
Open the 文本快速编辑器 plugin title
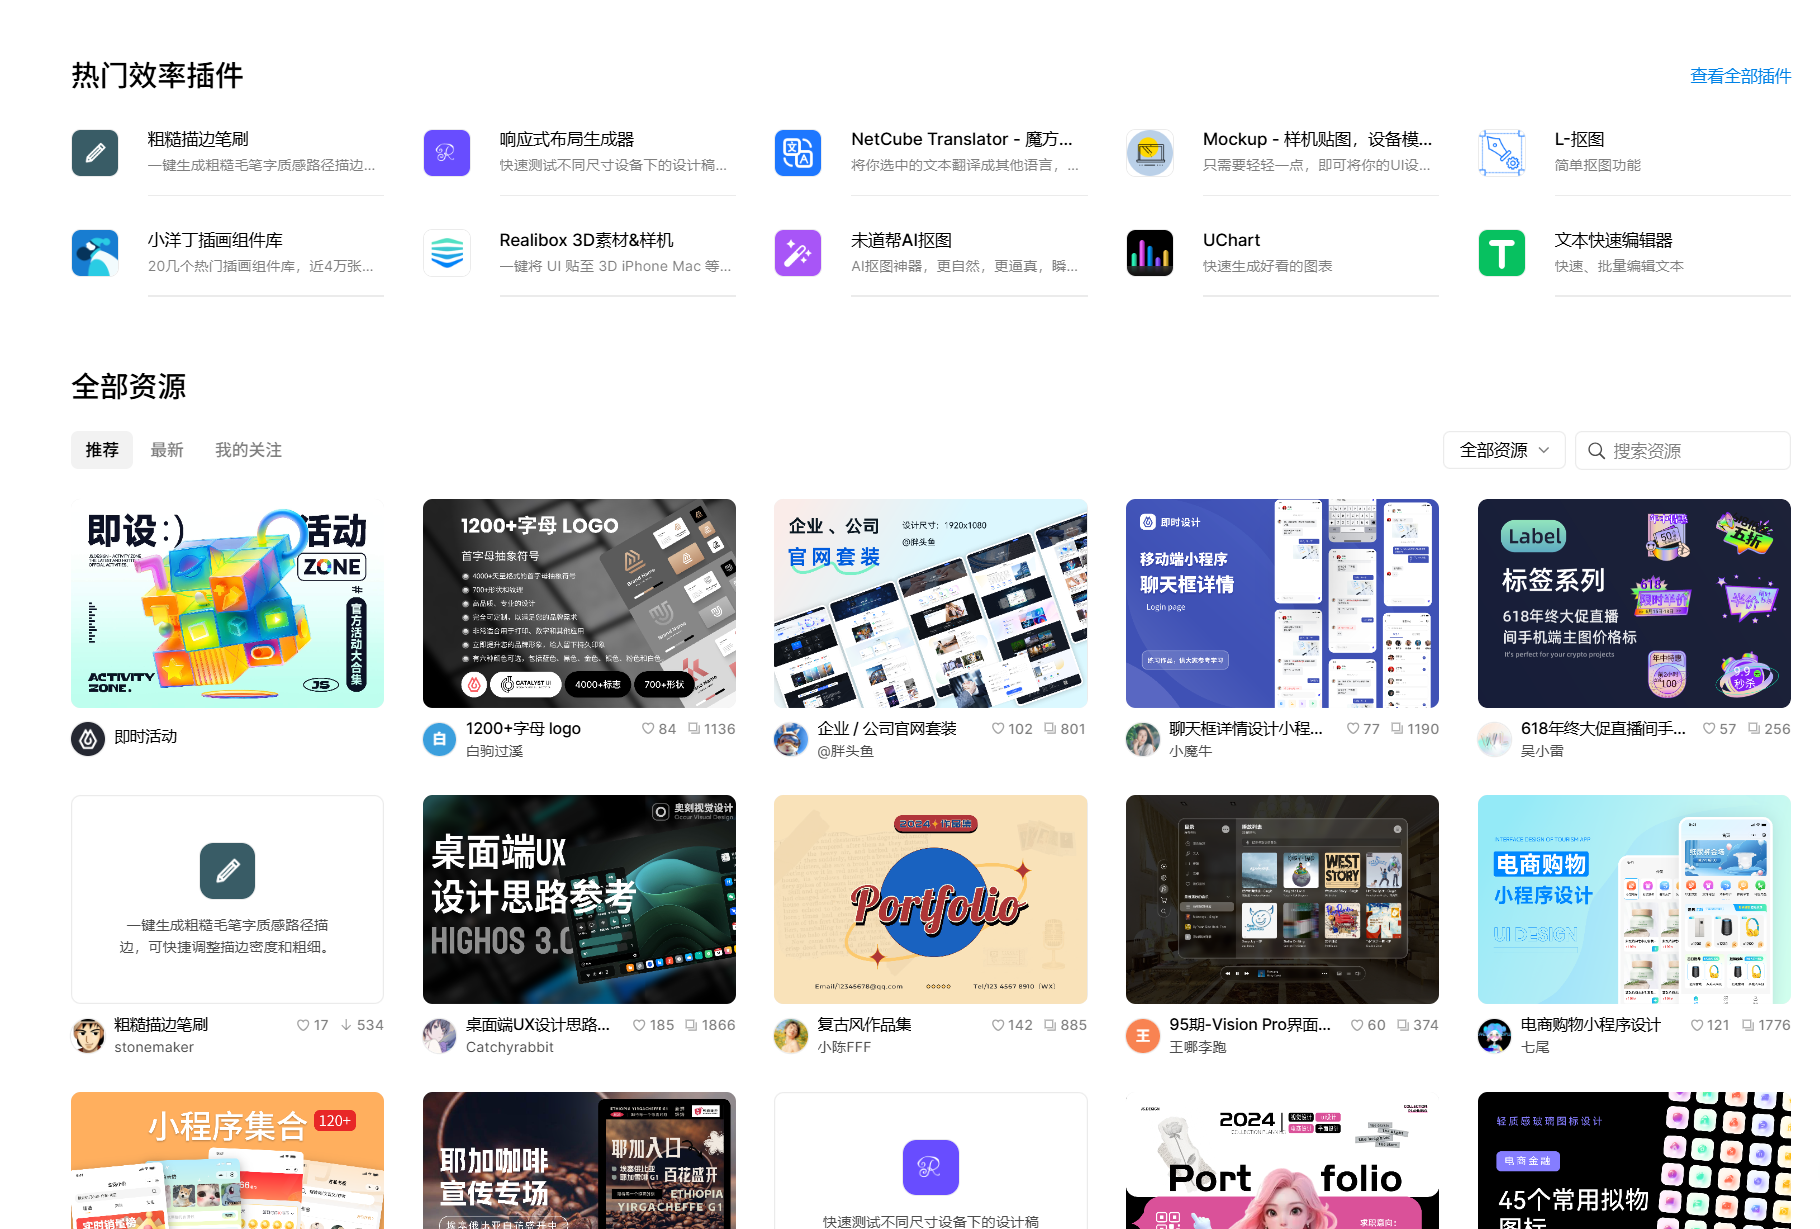click(1613, 240)
